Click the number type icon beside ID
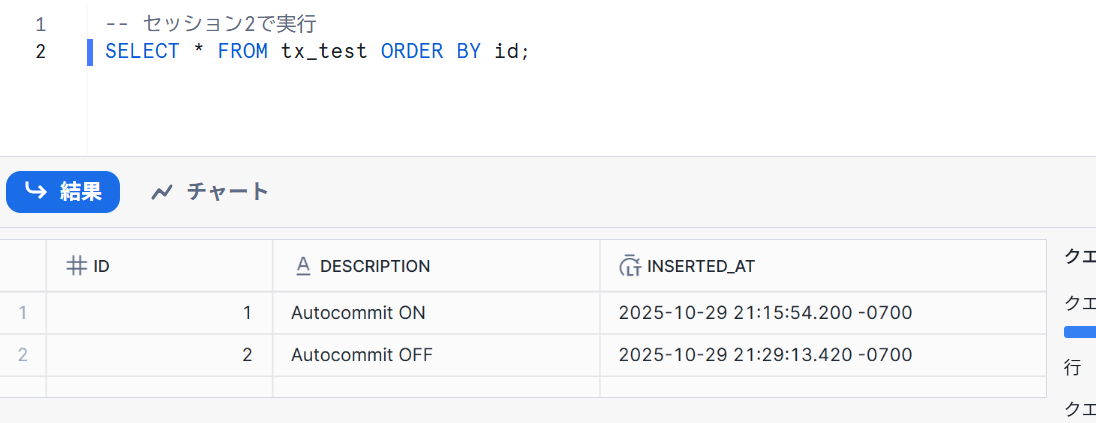 point(75,266)
